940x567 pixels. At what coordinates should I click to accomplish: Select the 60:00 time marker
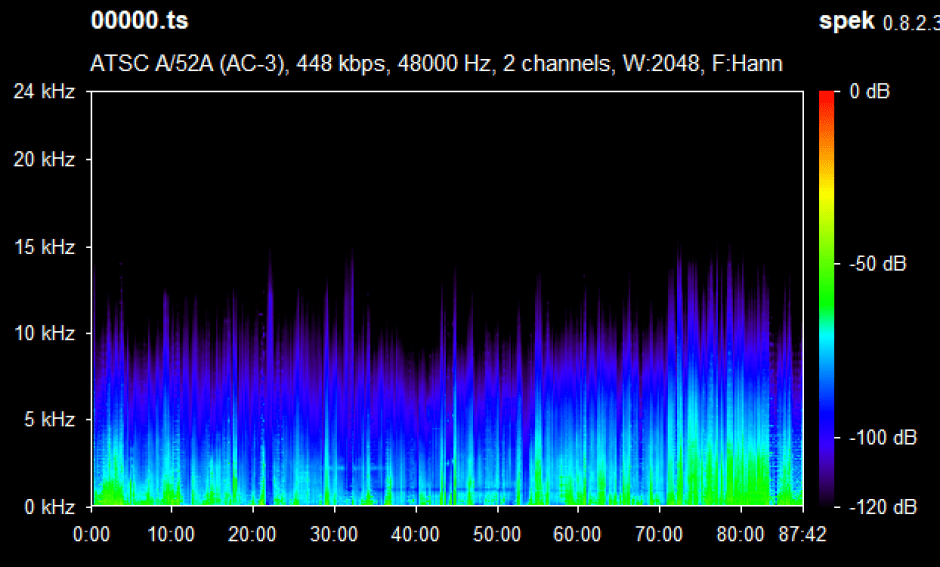click(x=577, y=535)
